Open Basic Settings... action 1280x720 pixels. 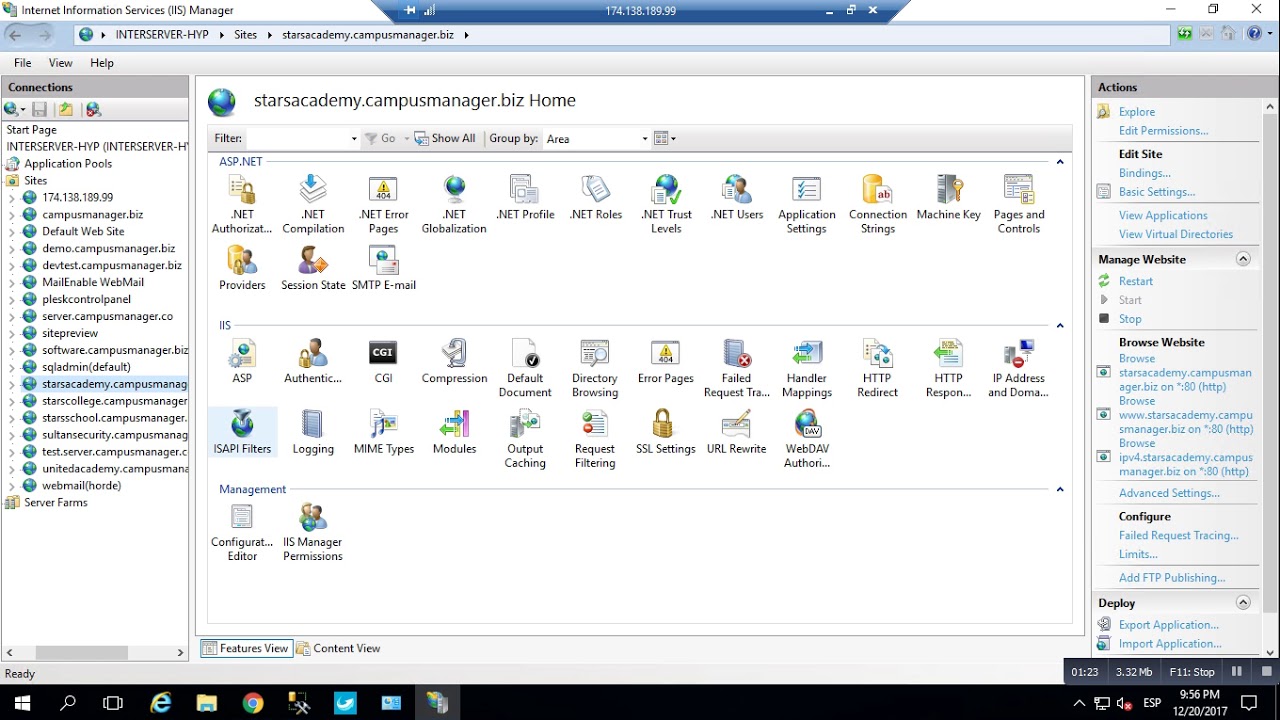click(1157, 192)
